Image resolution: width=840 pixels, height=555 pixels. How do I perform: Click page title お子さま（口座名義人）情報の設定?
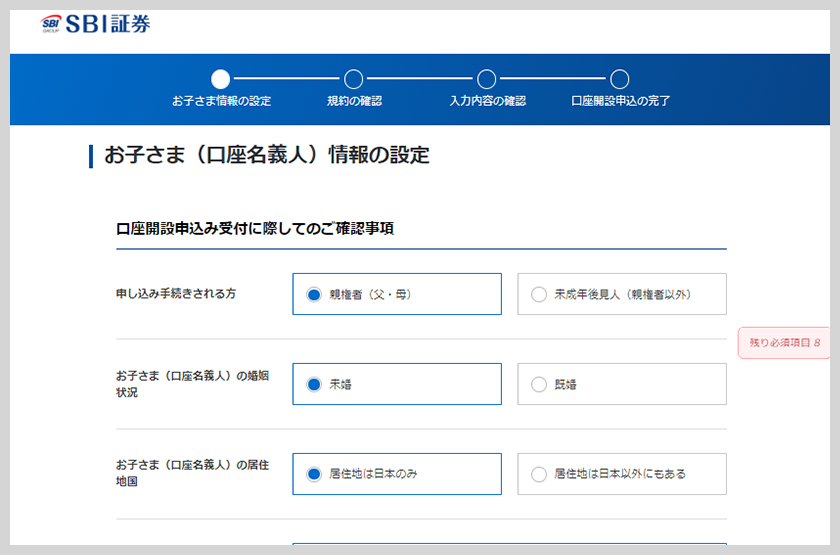point(267,155)
